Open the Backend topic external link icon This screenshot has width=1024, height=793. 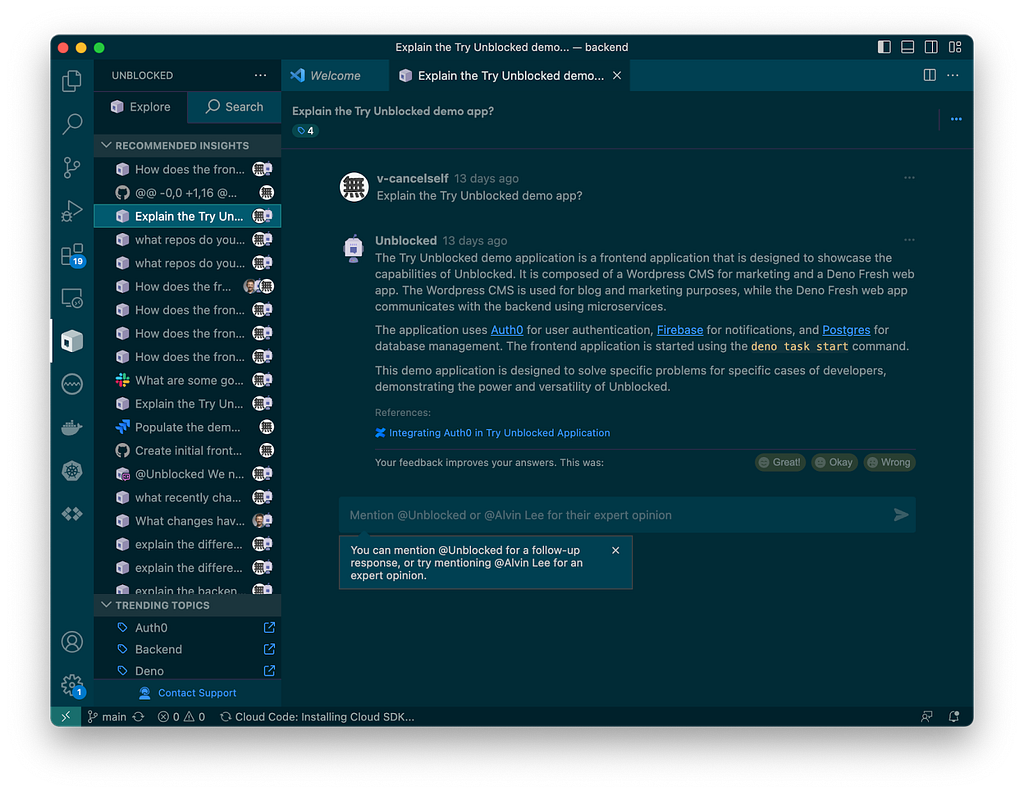click(x=269, y=649)
